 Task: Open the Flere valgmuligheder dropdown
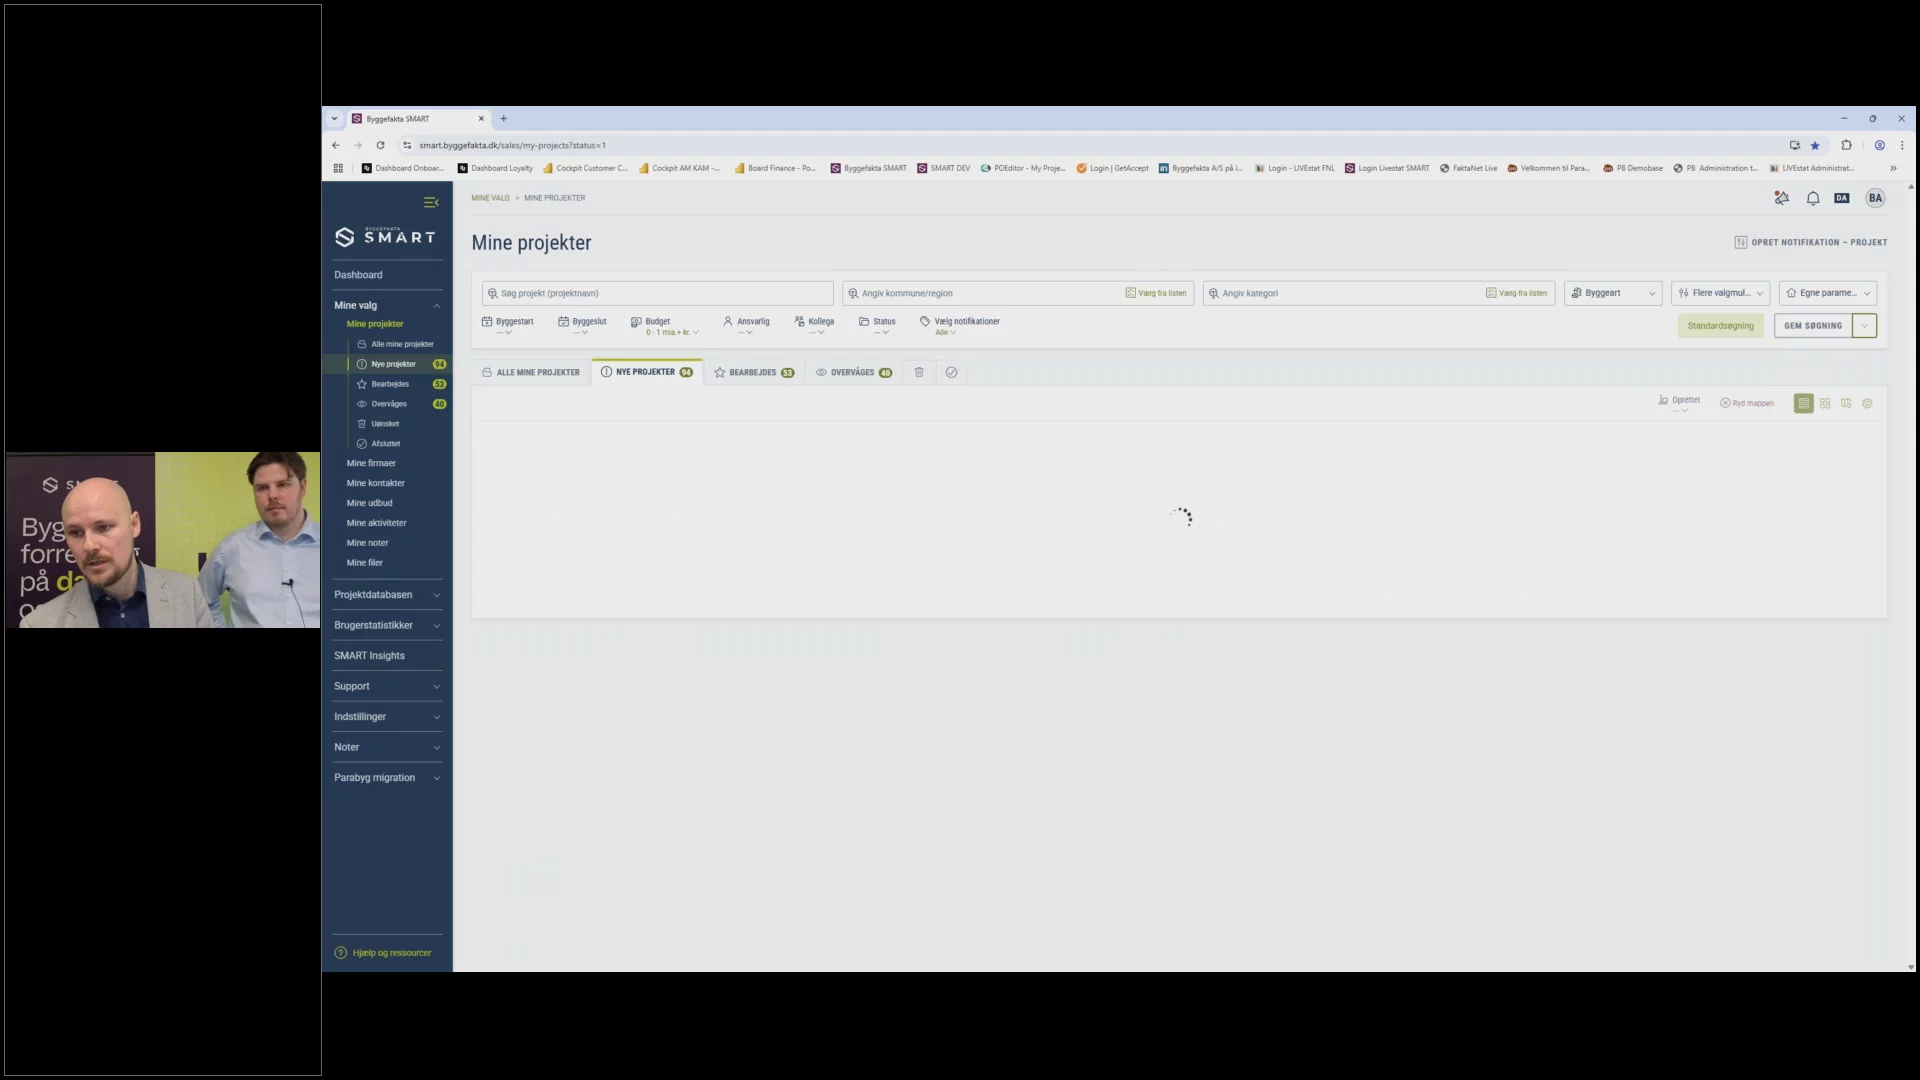(x=1720, y=293)
